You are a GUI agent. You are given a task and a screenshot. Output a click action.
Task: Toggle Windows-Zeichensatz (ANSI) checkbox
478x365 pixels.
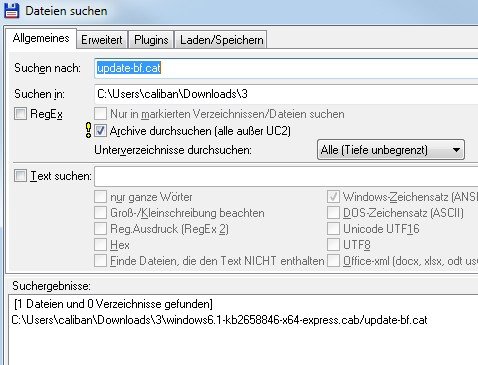pyautogui.click(x=333, y=197)
